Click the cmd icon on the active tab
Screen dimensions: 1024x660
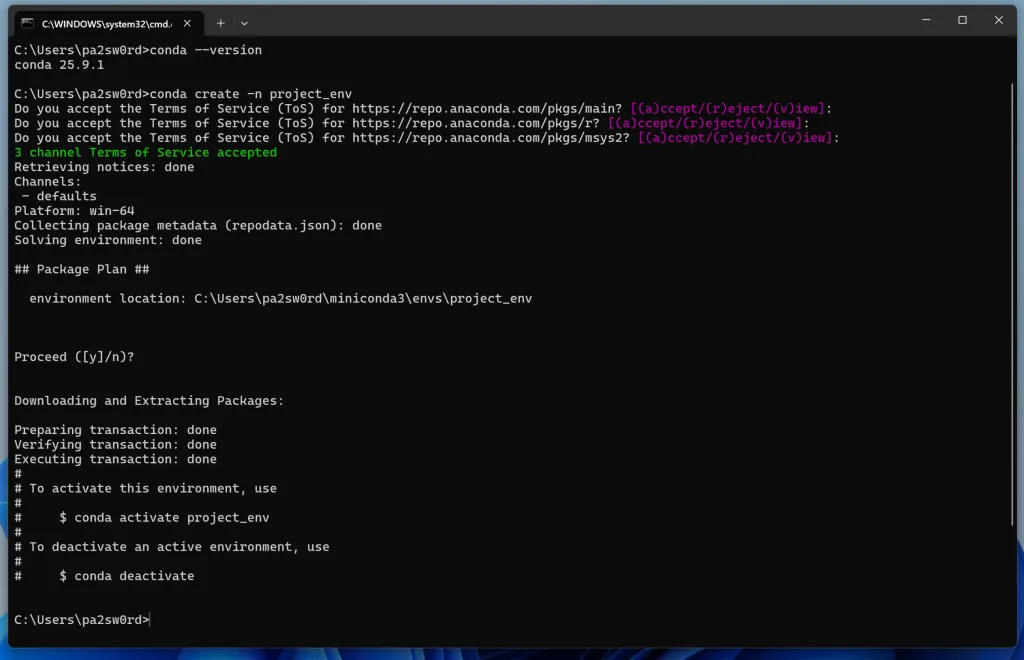[29, 20]
